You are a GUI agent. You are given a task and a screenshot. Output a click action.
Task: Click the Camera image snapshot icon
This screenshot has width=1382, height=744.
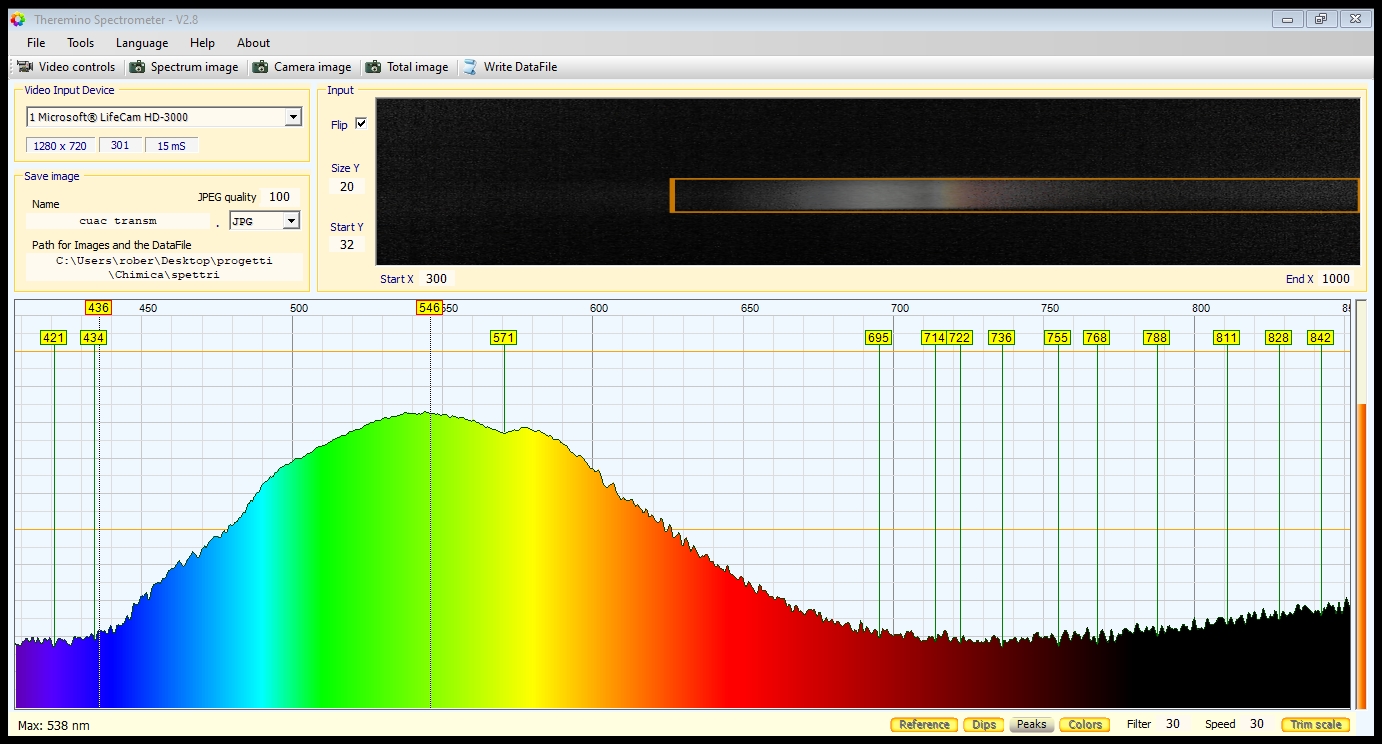tap(260, 67)
